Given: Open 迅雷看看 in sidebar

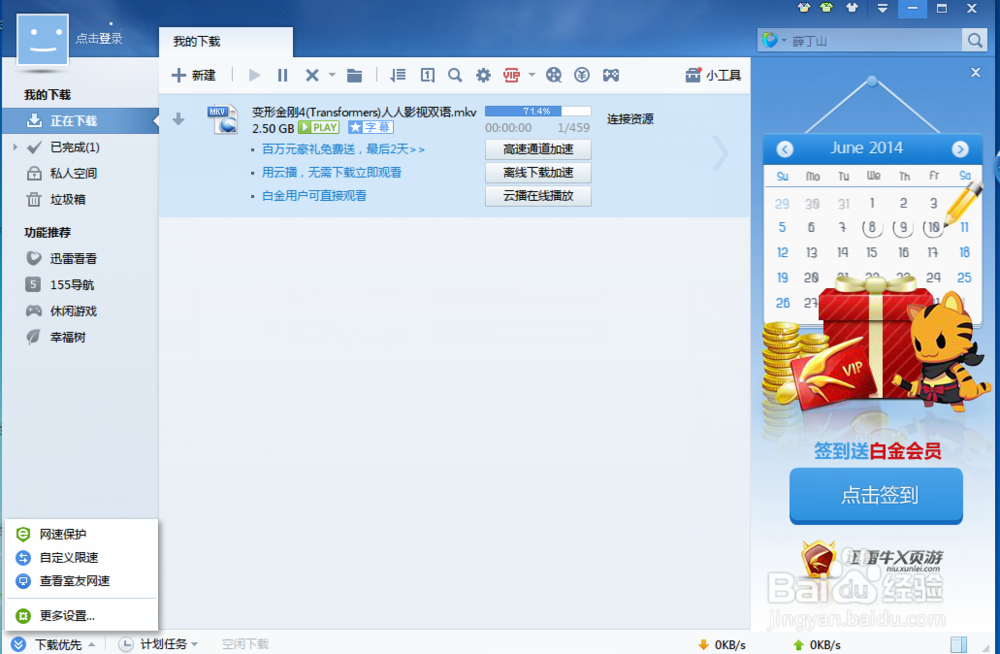Looking at the screenshot, I should pyautogui.click(x=73, y=258).
